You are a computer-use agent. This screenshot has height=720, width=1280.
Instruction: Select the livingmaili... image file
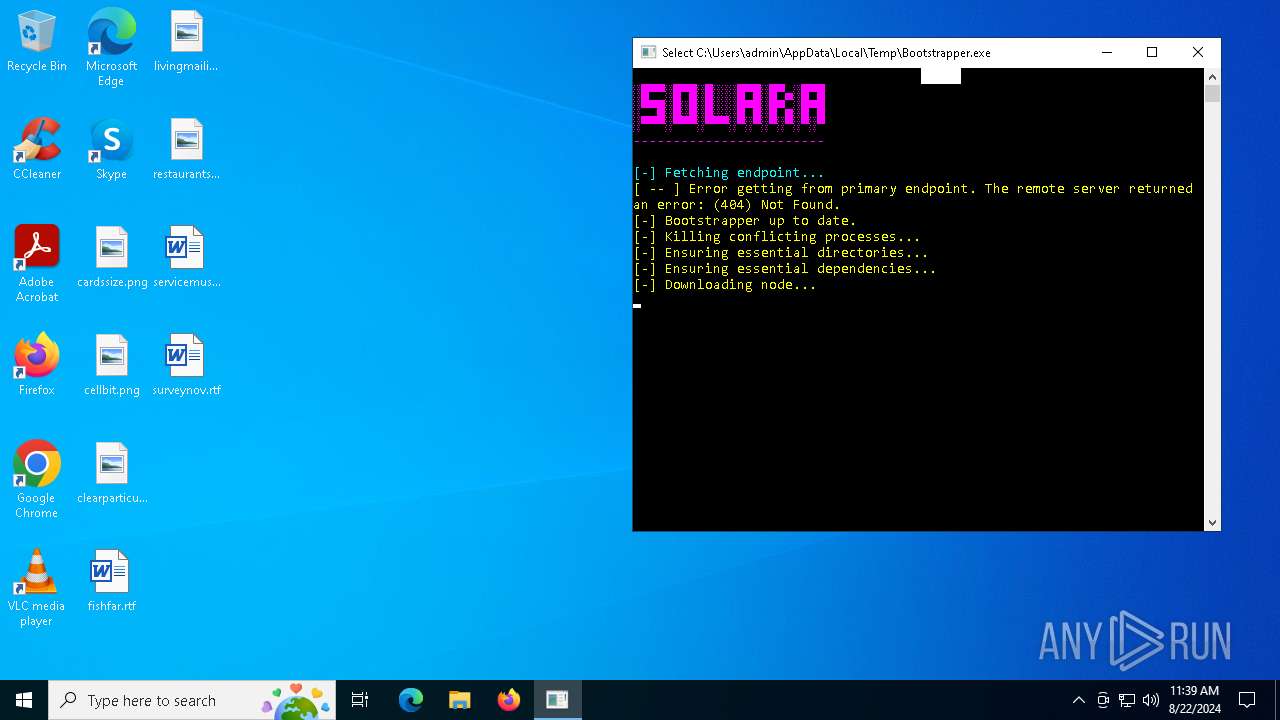[x=186, y=41]
